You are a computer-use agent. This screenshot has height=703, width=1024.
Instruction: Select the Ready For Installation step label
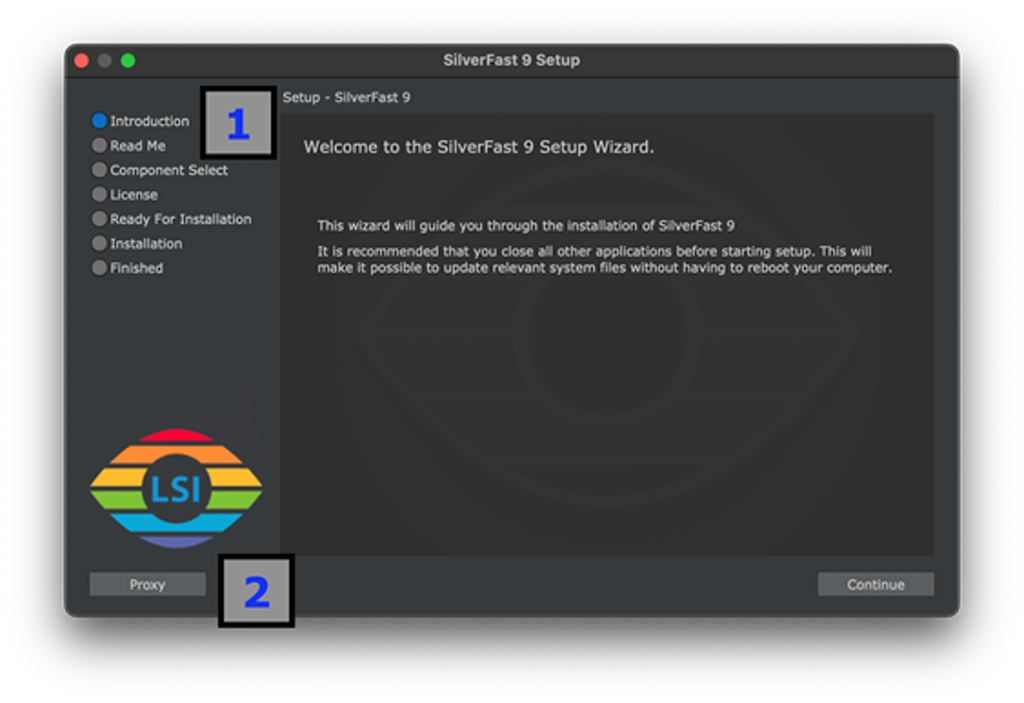click(180, 219)
